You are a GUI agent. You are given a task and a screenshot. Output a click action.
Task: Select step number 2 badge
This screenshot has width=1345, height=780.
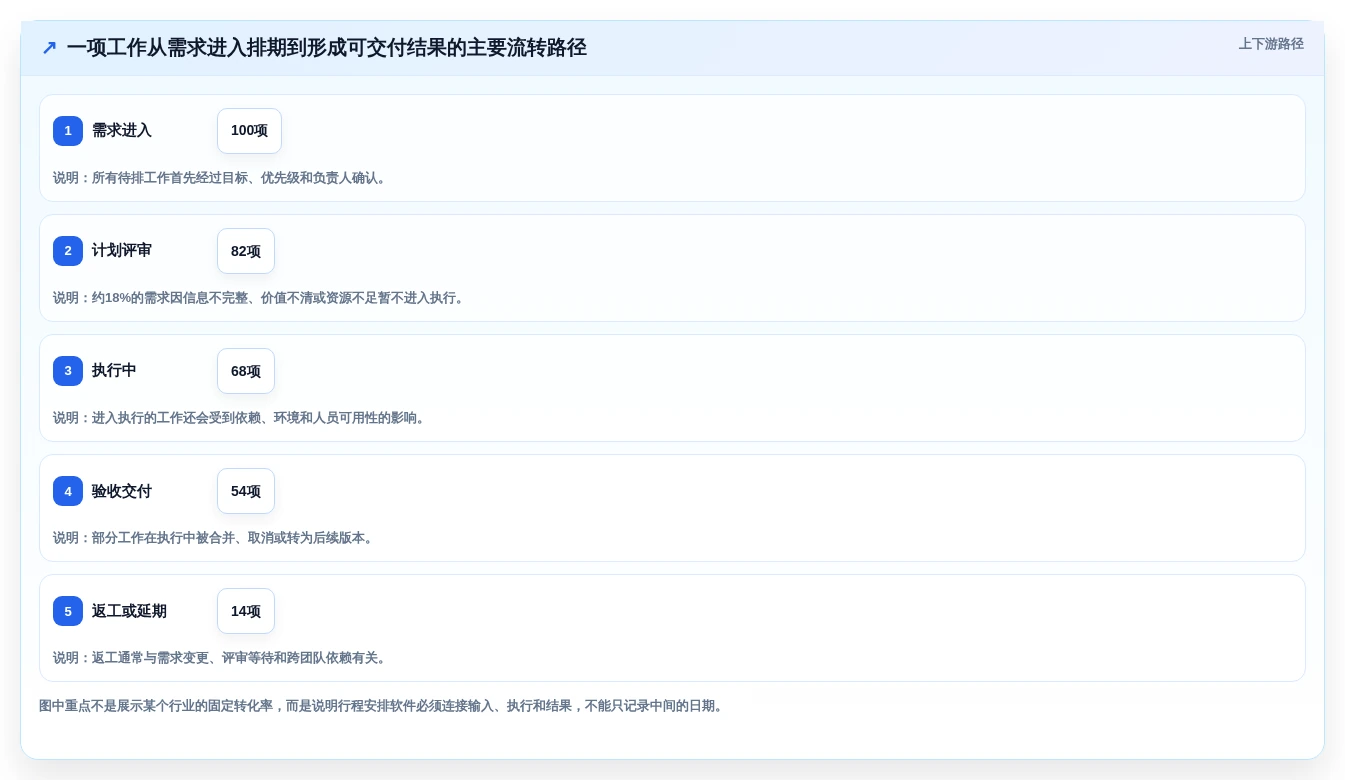pyautogui.click(x=68, y=251)
